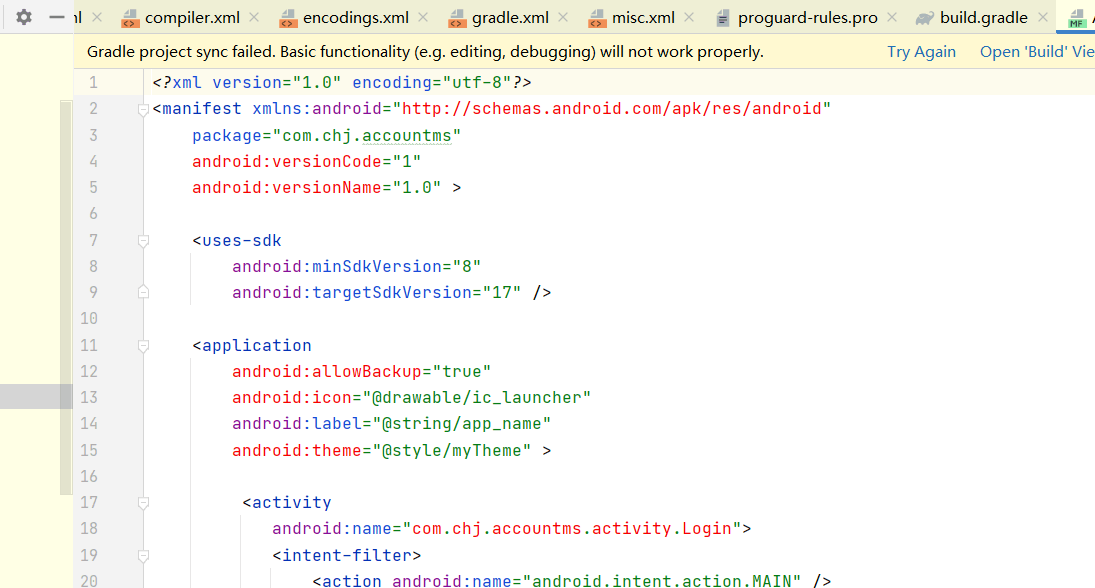The width and height of the screenshot is (1095, 588).
Task: Click the xmlns schema URL string
Action: coord(612,108)
